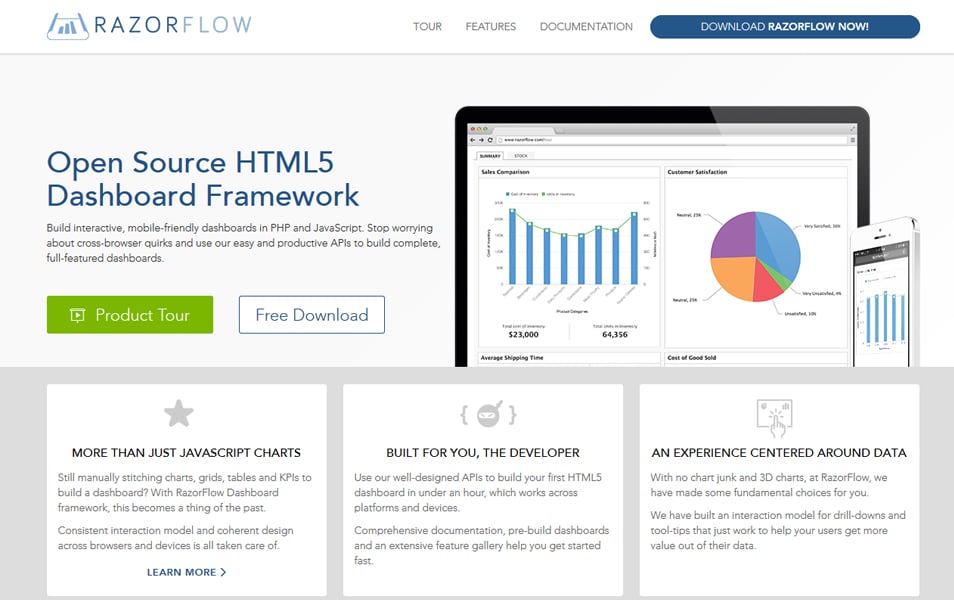Open the Tour navigation item

[x=427, y=27]
